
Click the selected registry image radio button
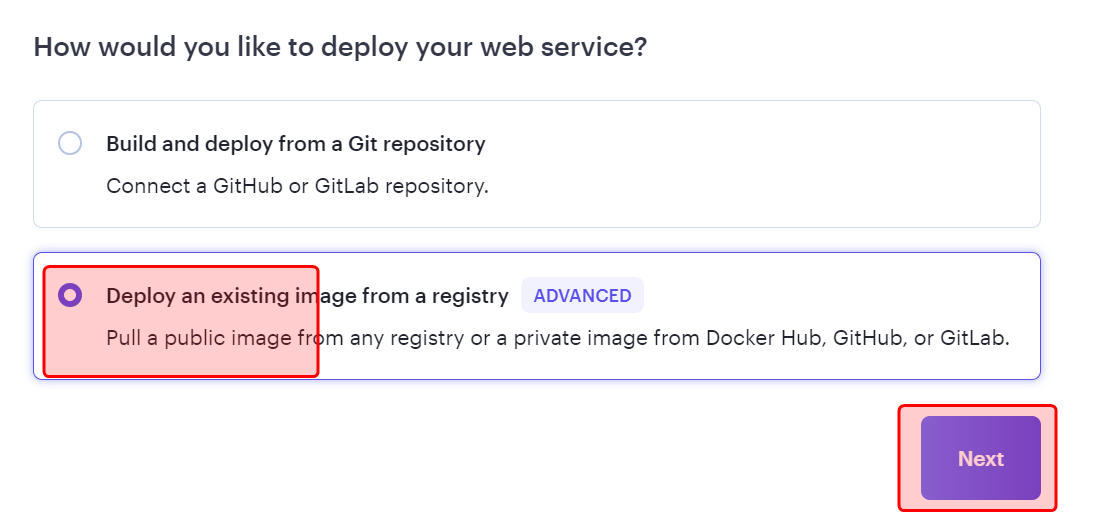point(70,295)
